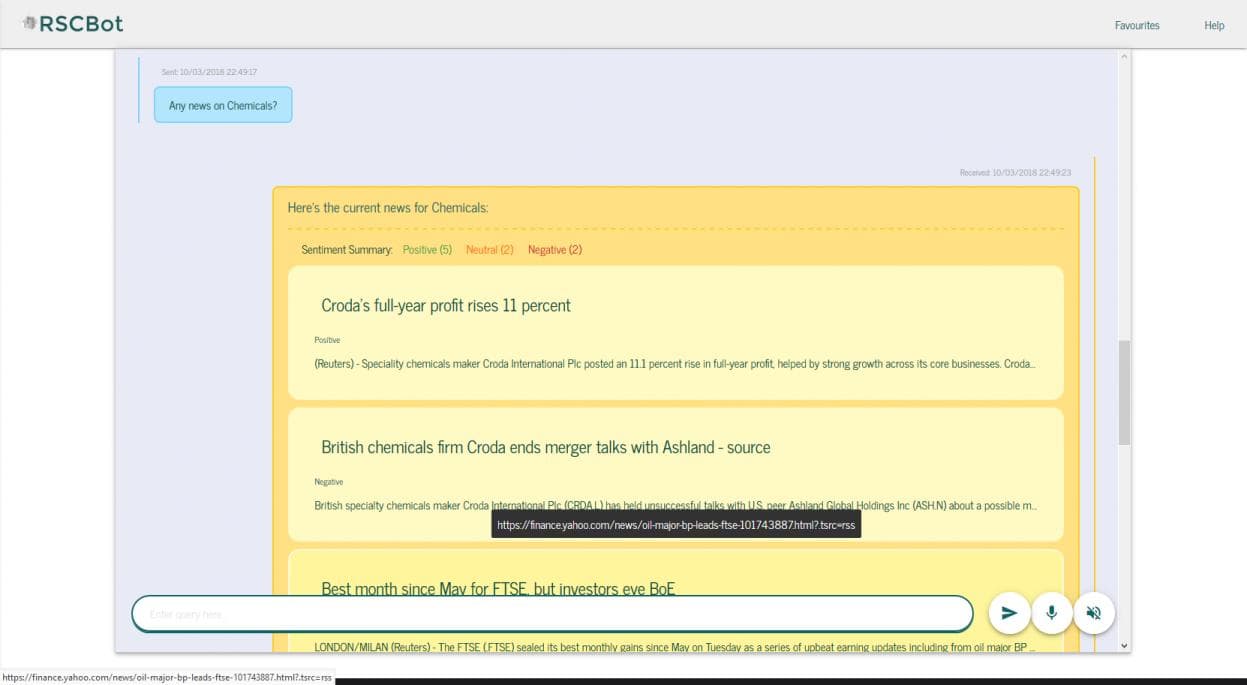Click the scrollbar down arrow
The width and height of the screenshot is (1247, 685).
1124,646
